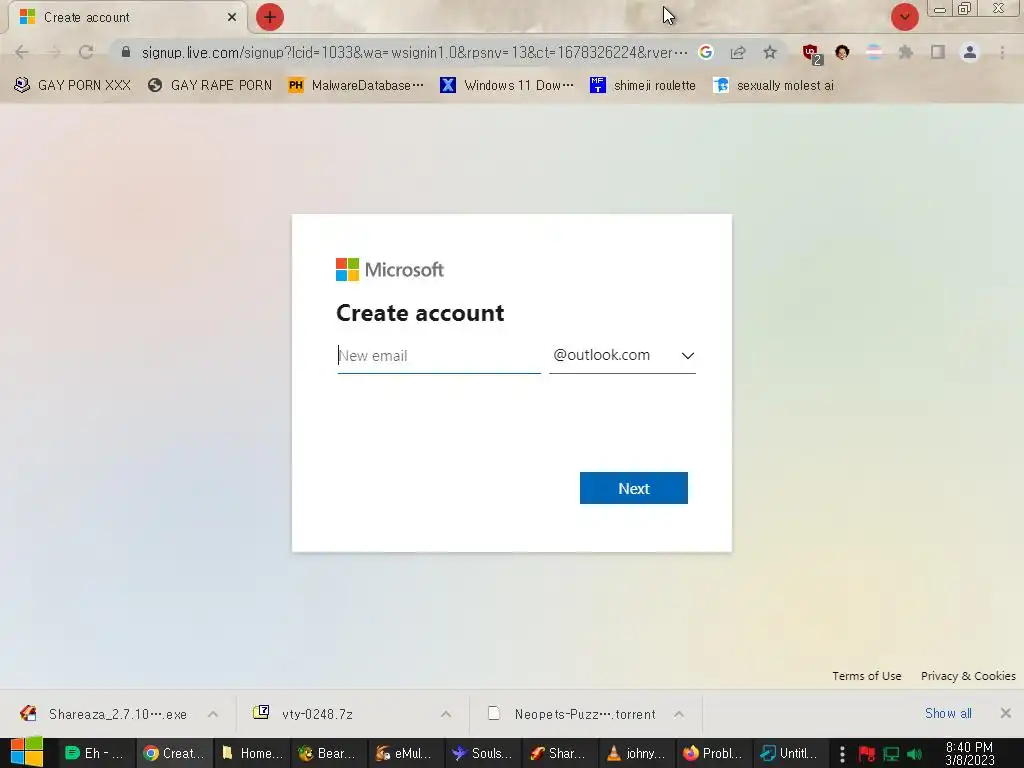The width and height of the screenshot is (1024, 768).
Task: Click the Google icon in the address bar
Action: pyautogui.click(x=705, y=52)
